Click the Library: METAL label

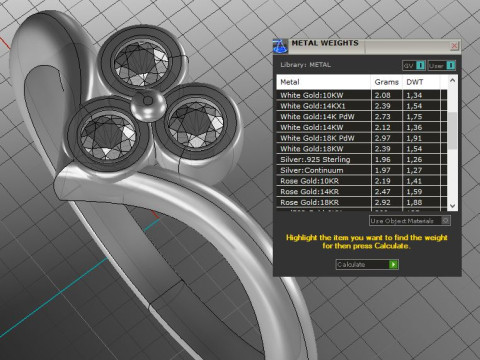coord(305,65)
